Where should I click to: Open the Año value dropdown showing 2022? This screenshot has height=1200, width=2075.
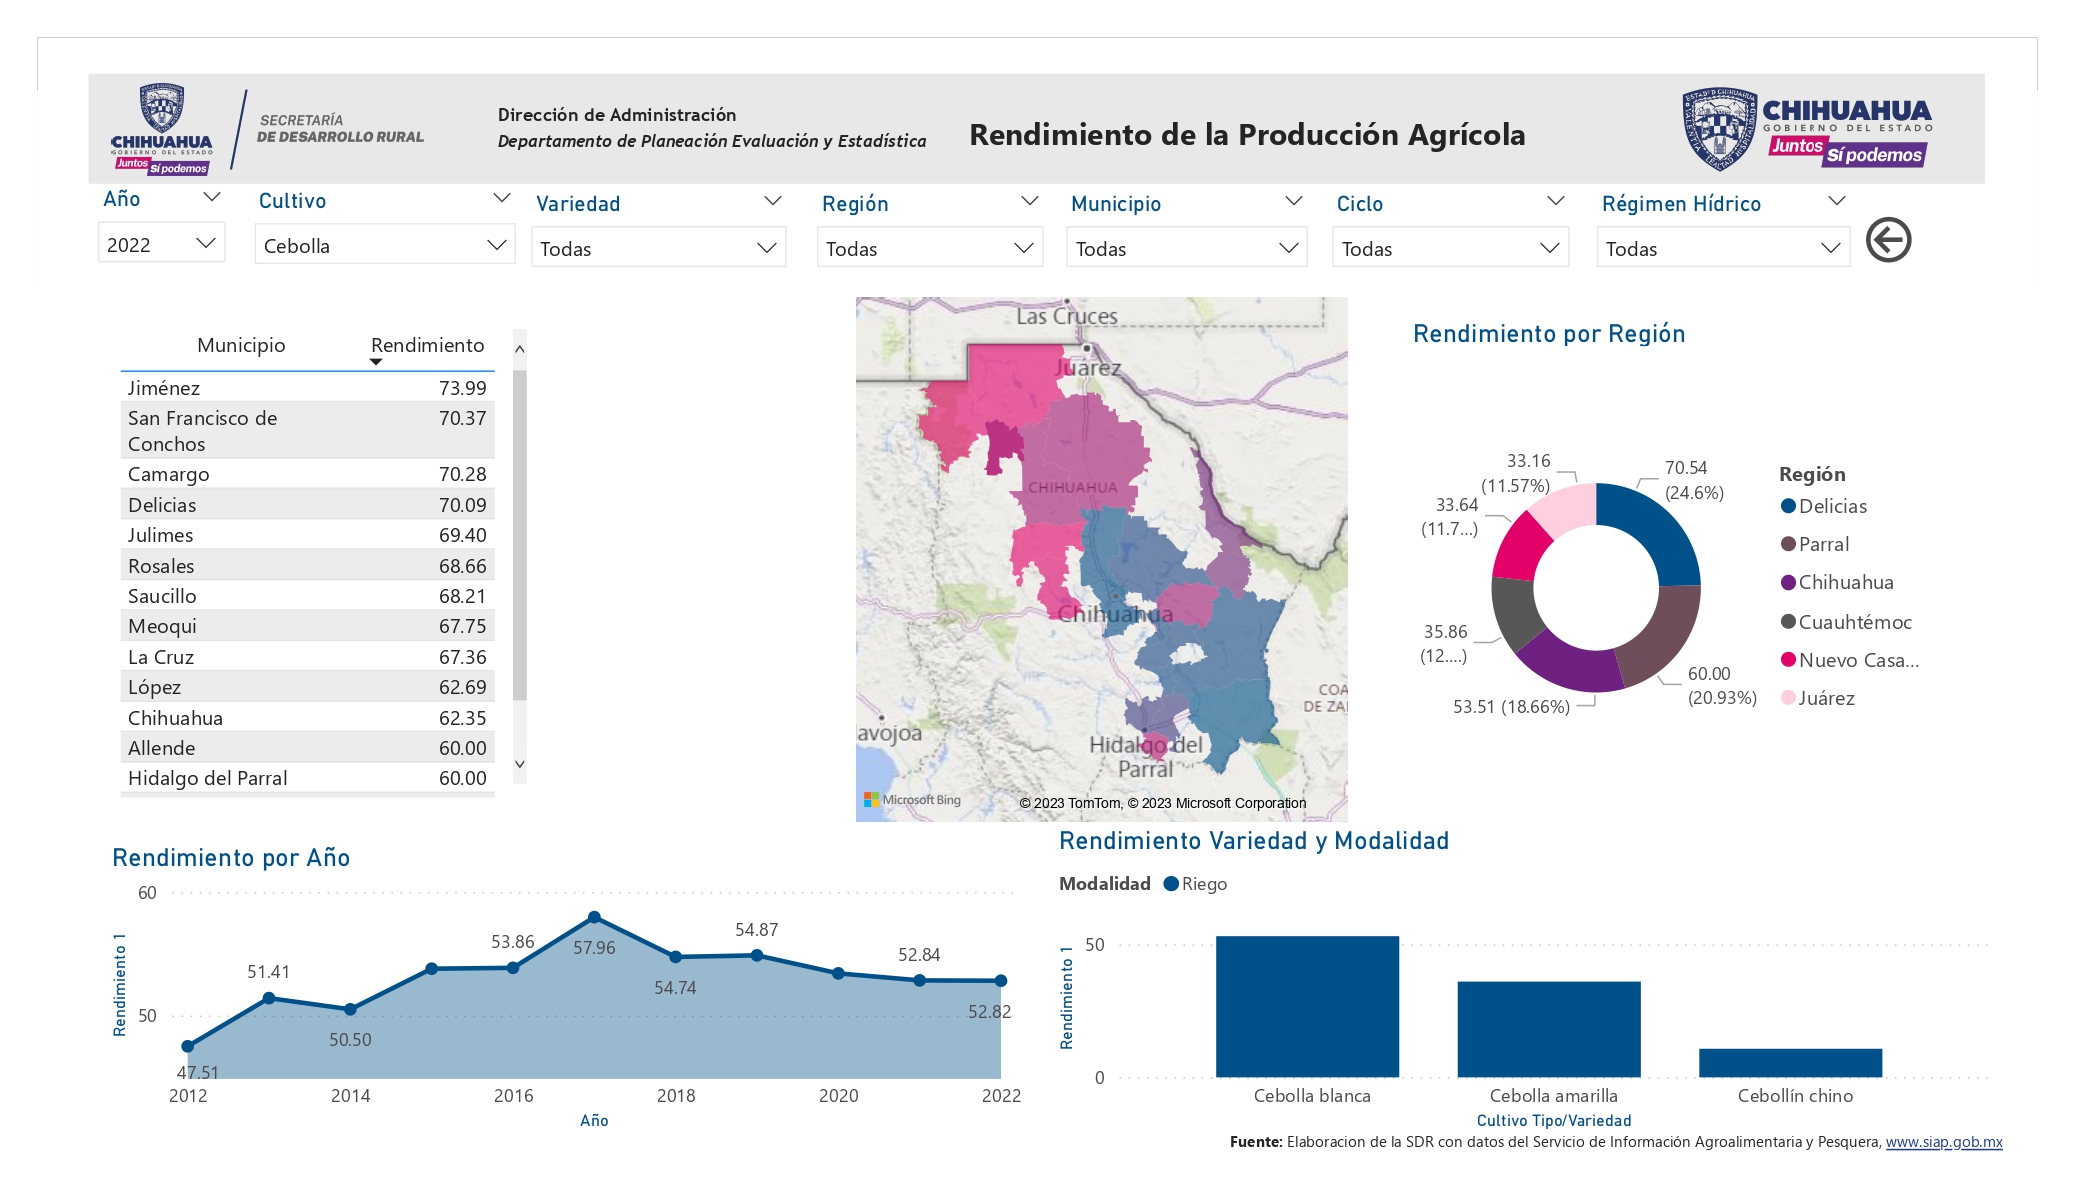pos(161,244)
